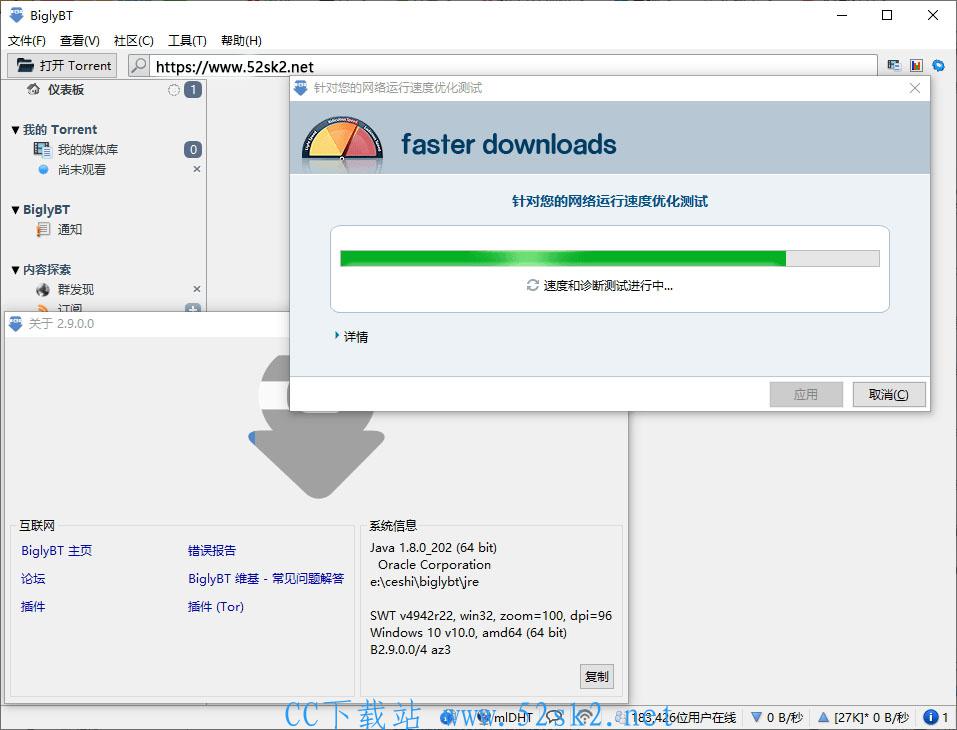Close the 尚未观看 sidebar entry
Image resolution: width=957 pixels, height=730 pixels.
(x=197, y=169)
